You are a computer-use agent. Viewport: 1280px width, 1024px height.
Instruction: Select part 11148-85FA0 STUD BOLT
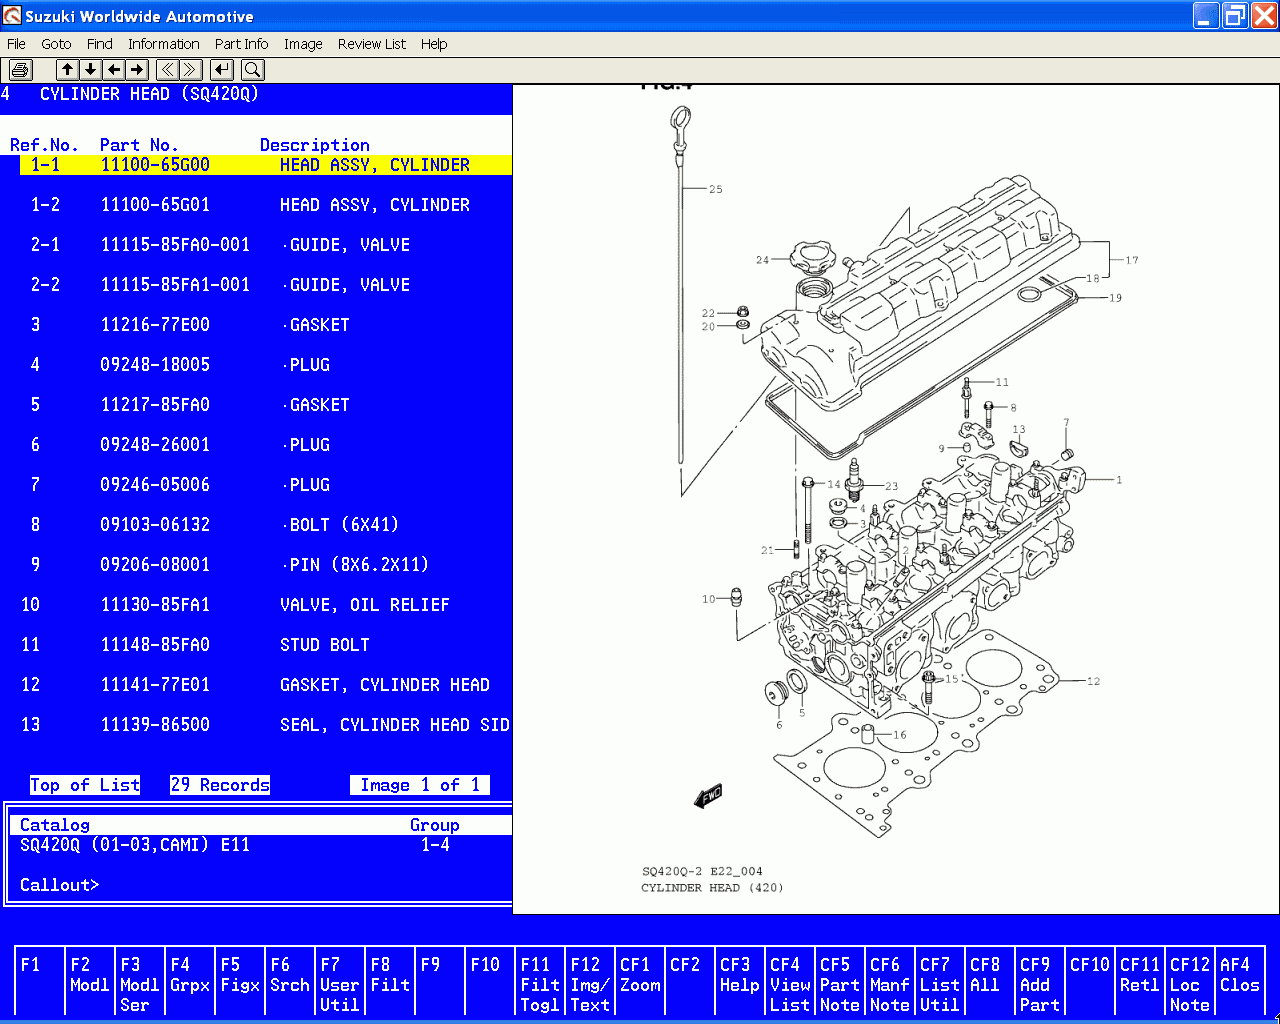(266, 645)
